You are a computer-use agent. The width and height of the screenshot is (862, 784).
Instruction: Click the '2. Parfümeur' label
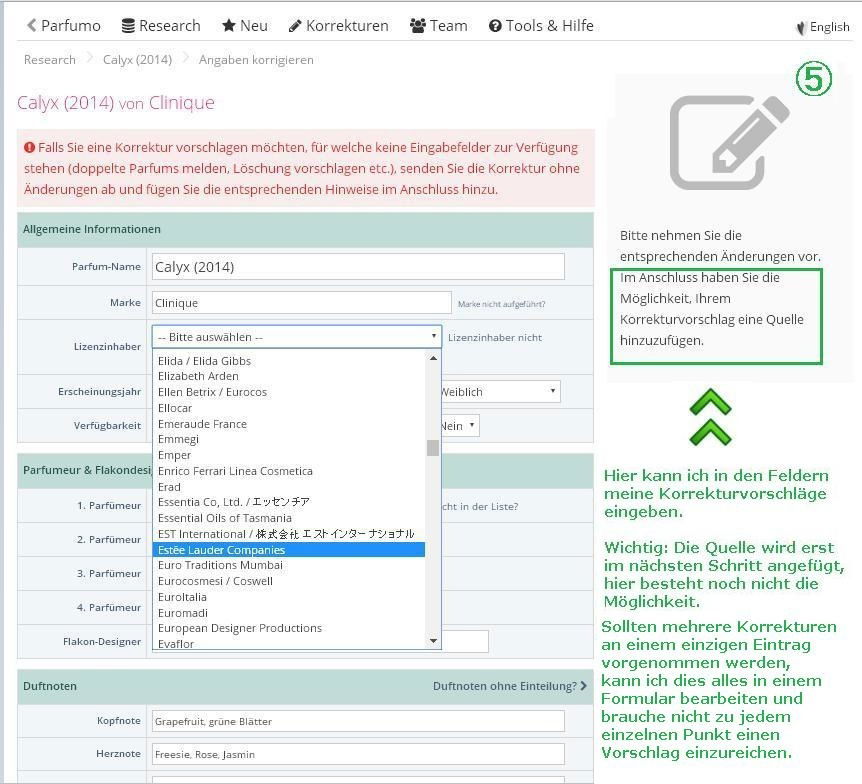pos(109,539)
